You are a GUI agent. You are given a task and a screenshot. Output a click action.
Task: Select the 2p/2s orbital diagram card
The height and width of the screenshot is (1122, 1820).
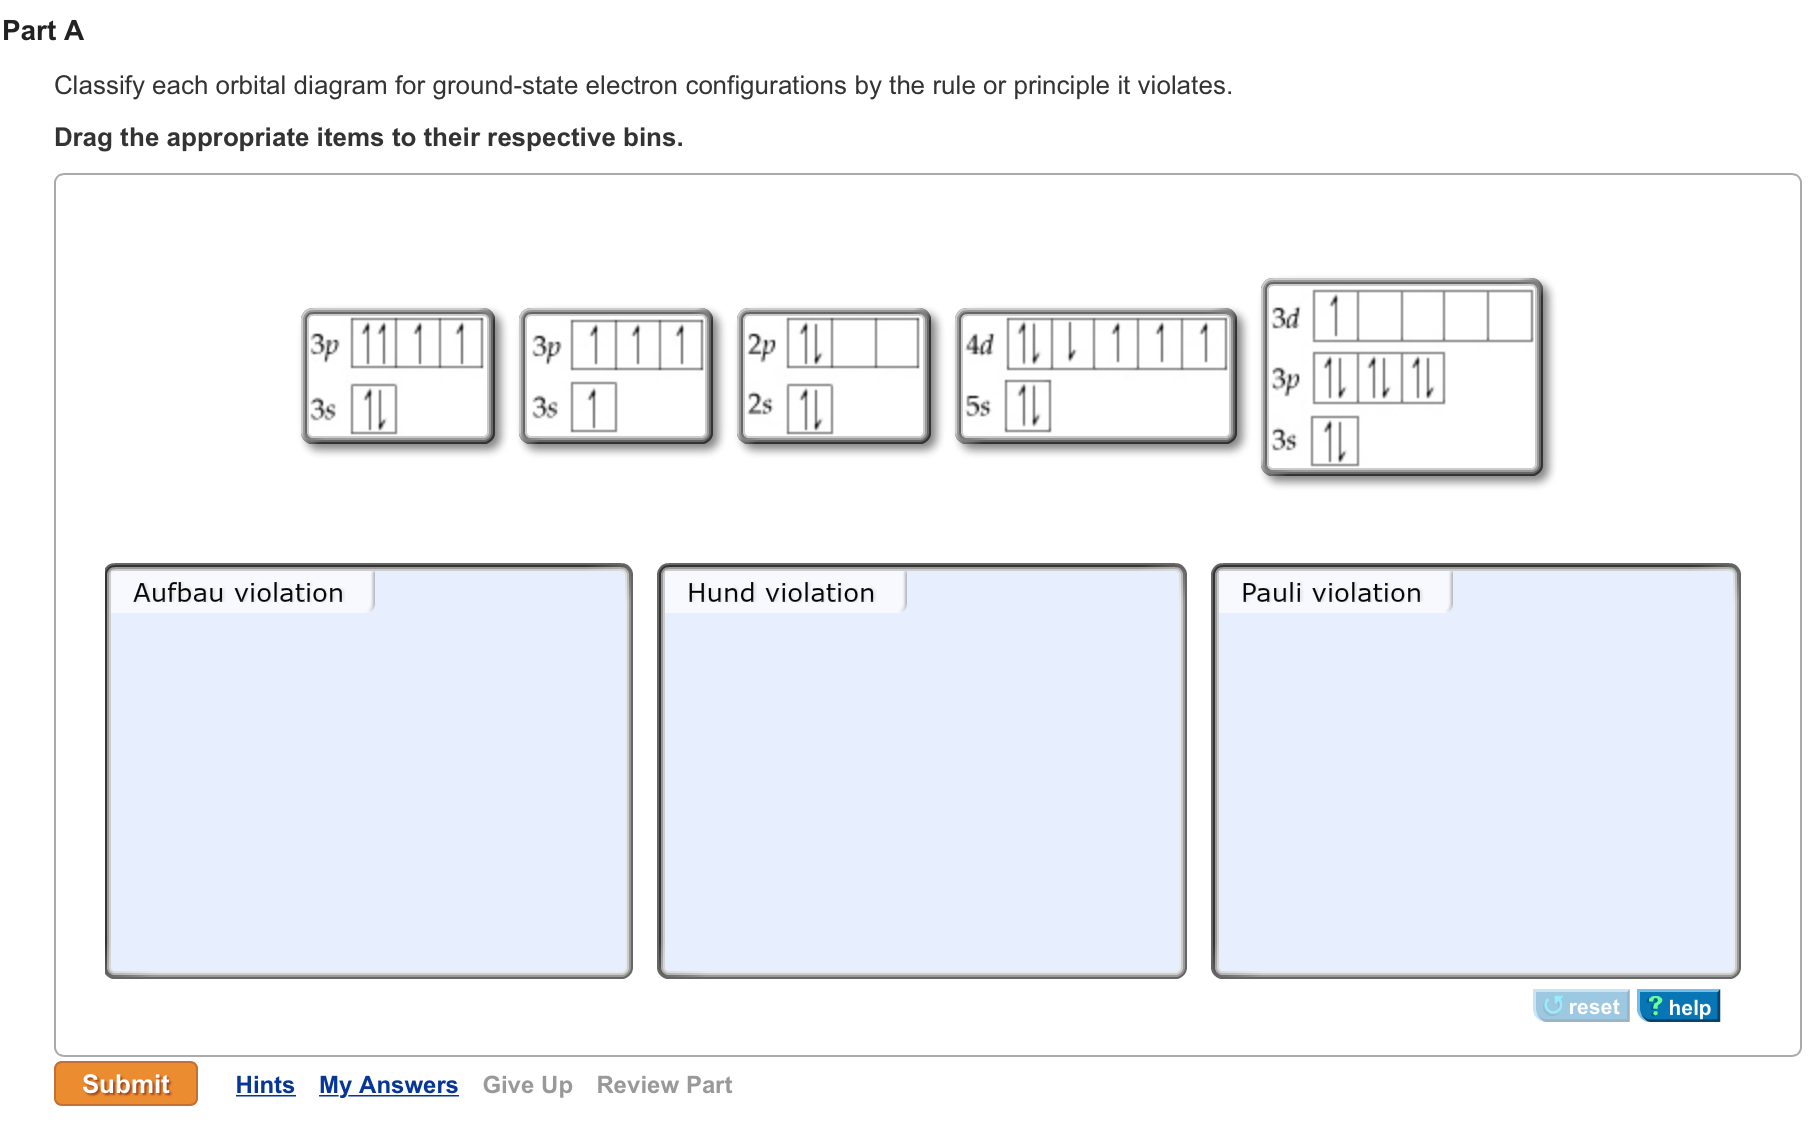[834, 376]
